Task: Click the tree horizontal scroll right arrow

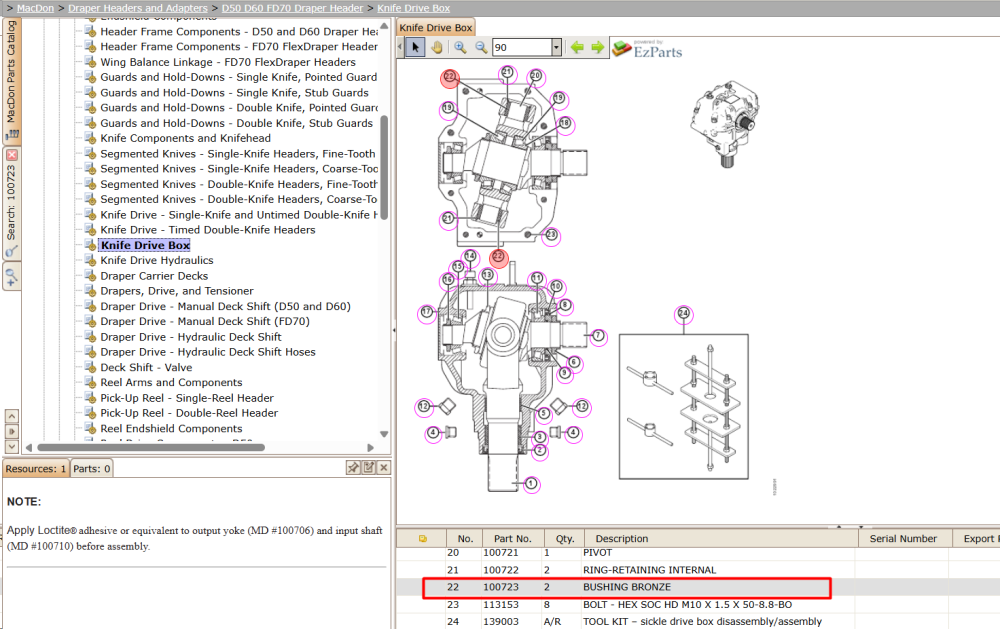Action: (x=371, y=447)
